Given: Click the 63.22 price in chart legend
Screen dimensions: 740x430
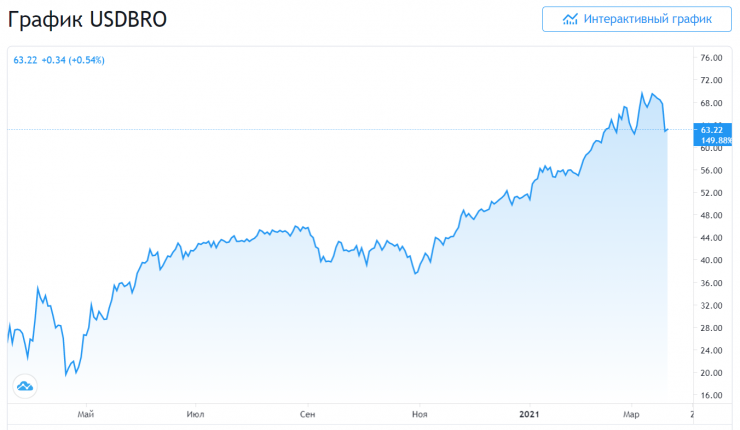Looking at the screenshot, I should point(25,60).
